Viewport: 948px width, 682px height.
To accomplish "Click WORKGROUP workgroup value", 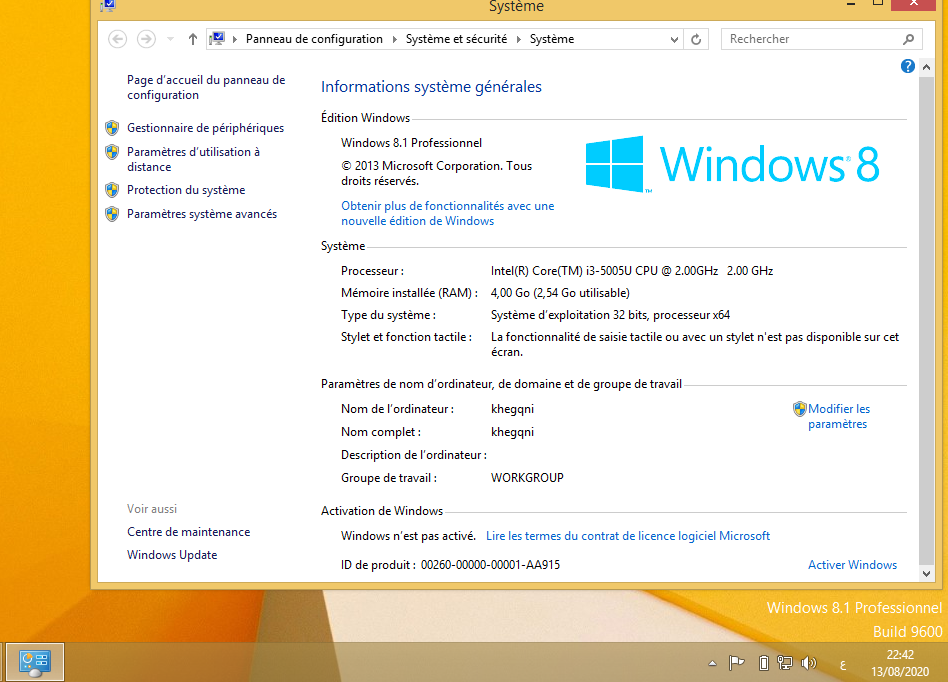I will tap(527, 478).
